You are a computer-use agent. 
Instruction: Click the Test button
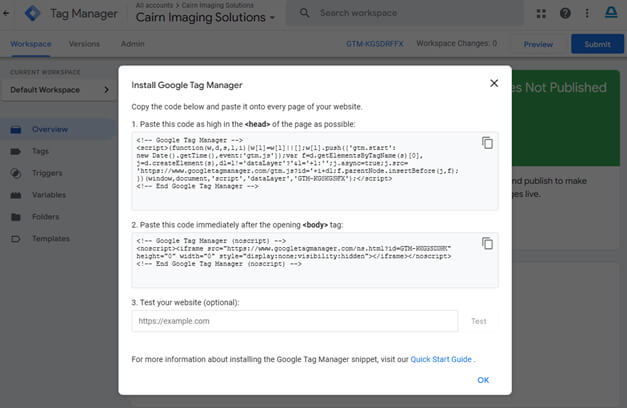[479, 321]
